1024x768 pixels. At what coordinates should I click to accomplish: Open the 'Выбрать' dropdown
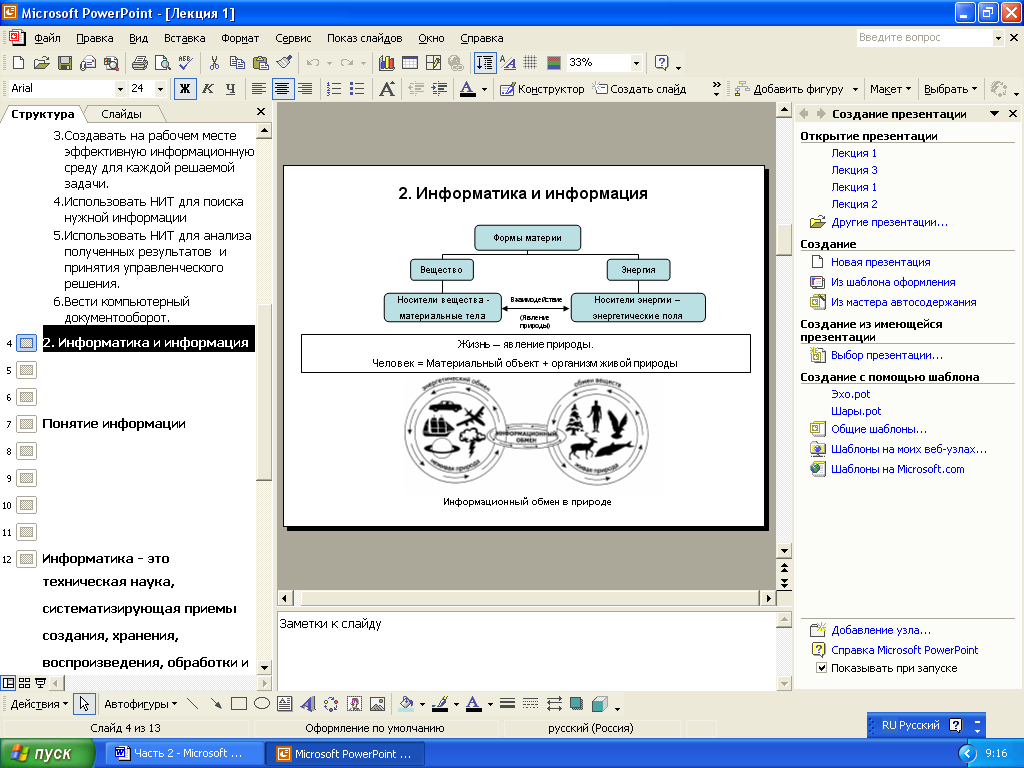[x=950, y=89]
